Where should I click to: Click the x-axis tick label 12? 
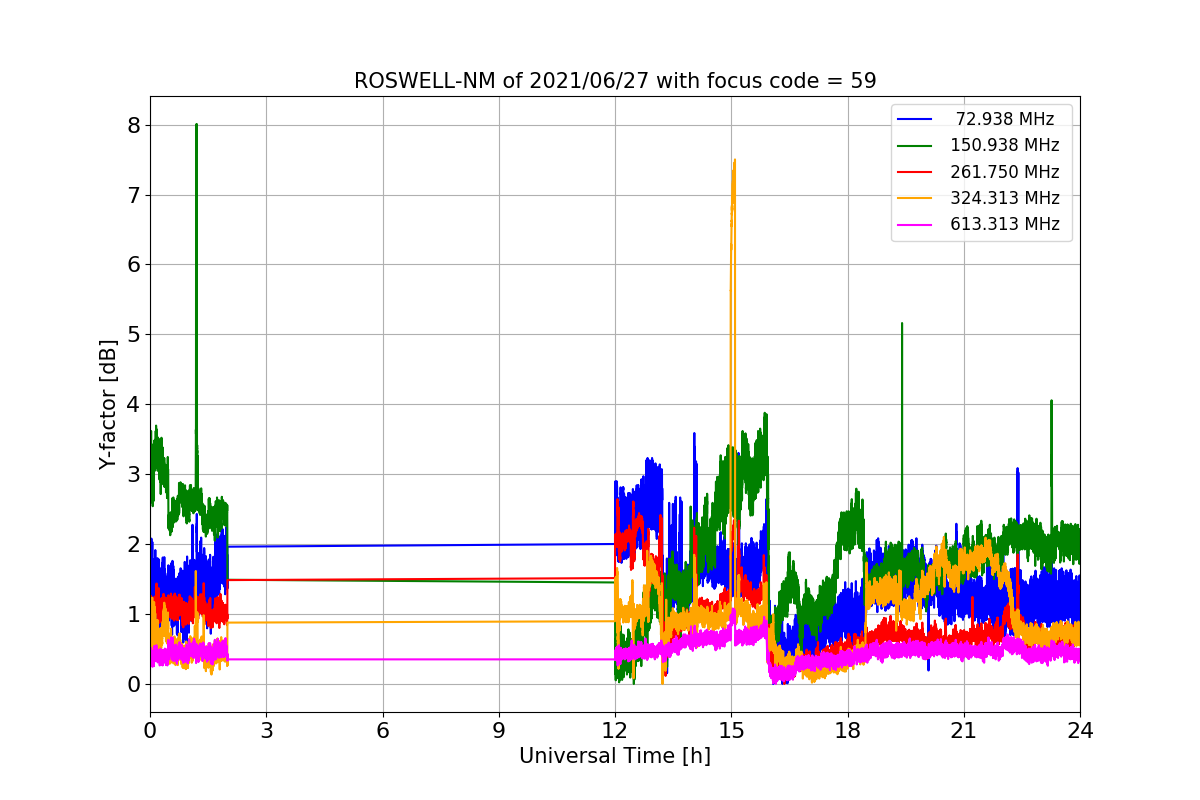pos(615,730)
